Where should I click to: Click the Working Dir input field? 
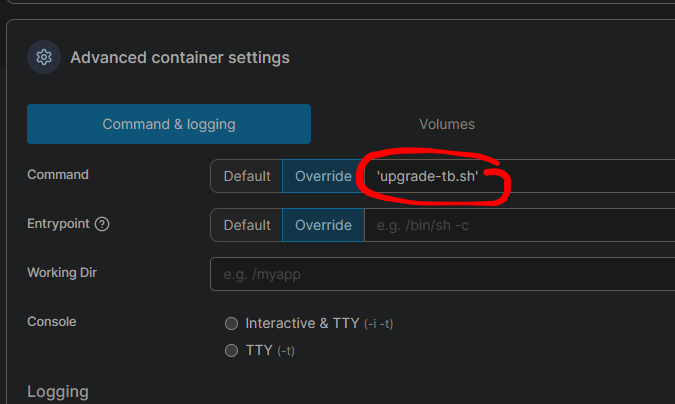(x=440, y=274)
